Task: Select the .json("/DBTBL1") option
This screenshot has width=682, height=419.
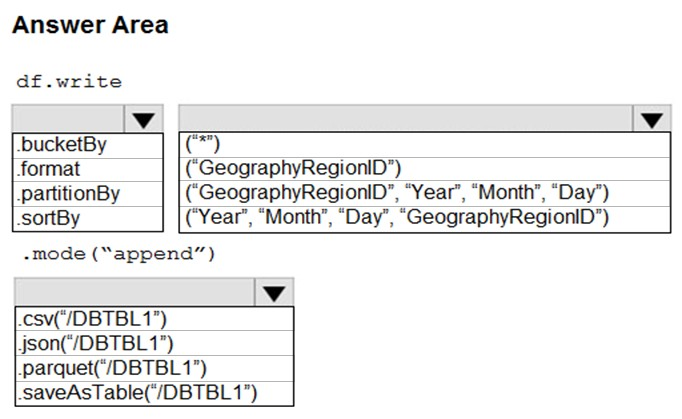Action: [93, 343]
